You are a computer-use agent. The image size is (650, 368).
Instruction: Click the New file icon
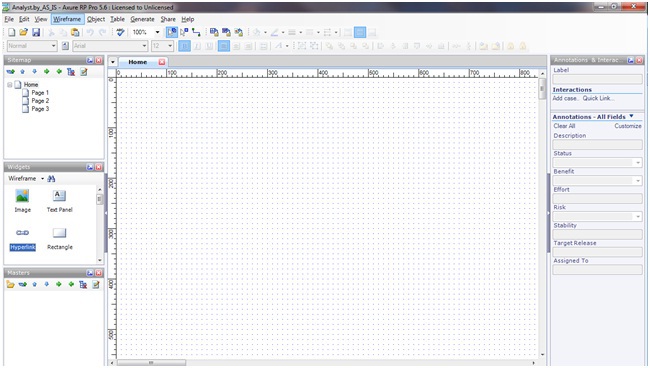click(x=12, y=32)
